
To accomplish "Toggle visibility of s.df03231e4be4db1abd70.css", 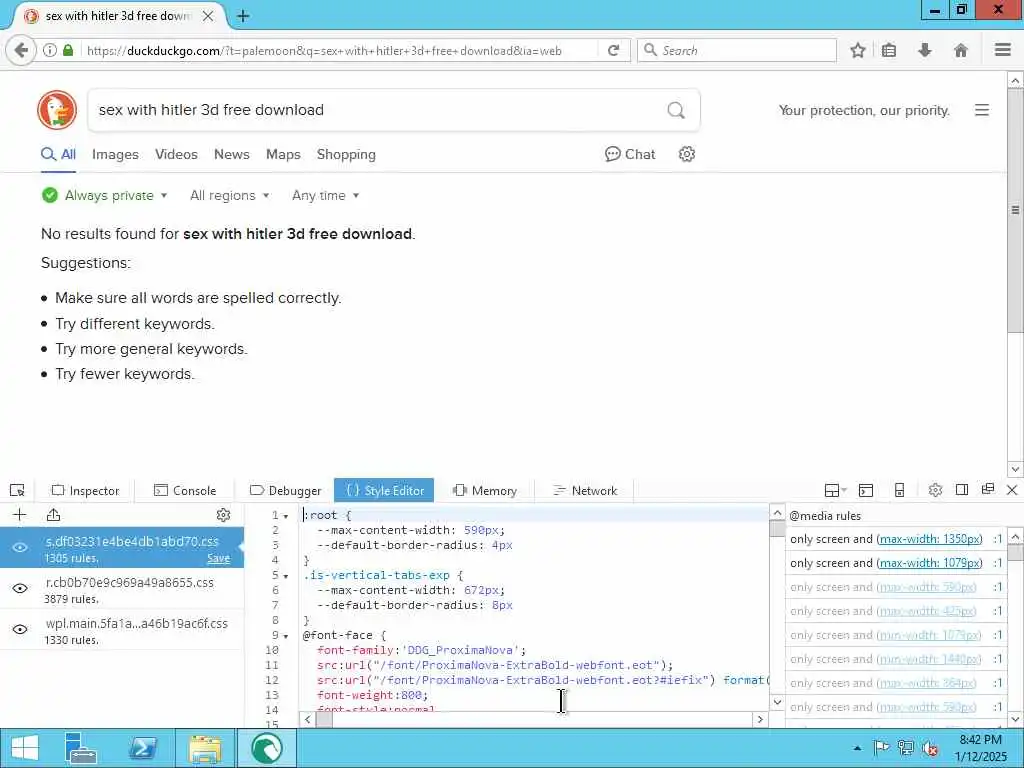I will pyautogui.click(x=20, y=547).
